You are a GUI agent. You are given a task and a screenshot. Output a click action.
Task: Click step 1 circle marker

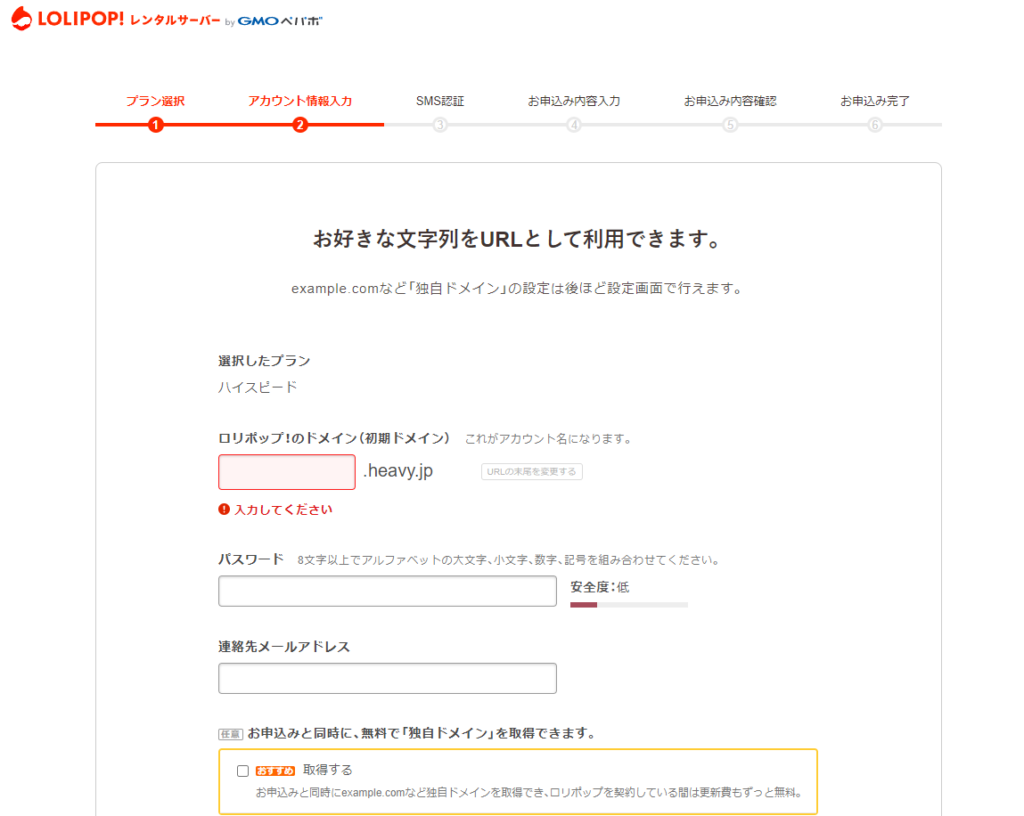(155, 125)
